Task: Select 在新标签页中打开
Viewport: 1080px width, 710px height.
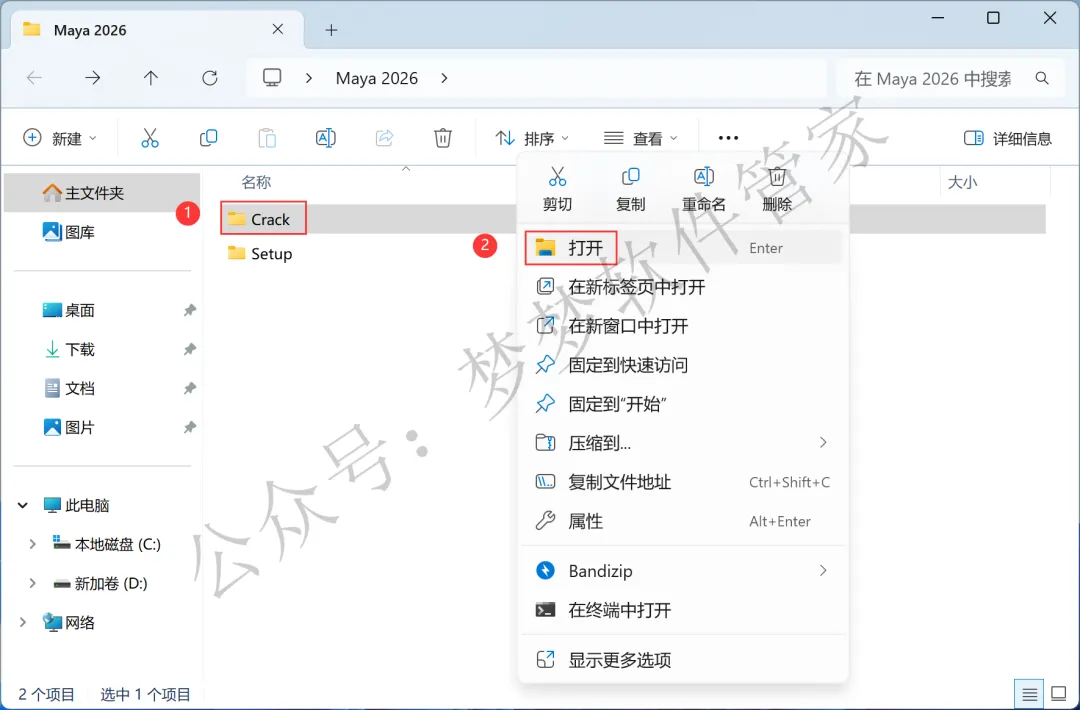Action: pos(682,286)
